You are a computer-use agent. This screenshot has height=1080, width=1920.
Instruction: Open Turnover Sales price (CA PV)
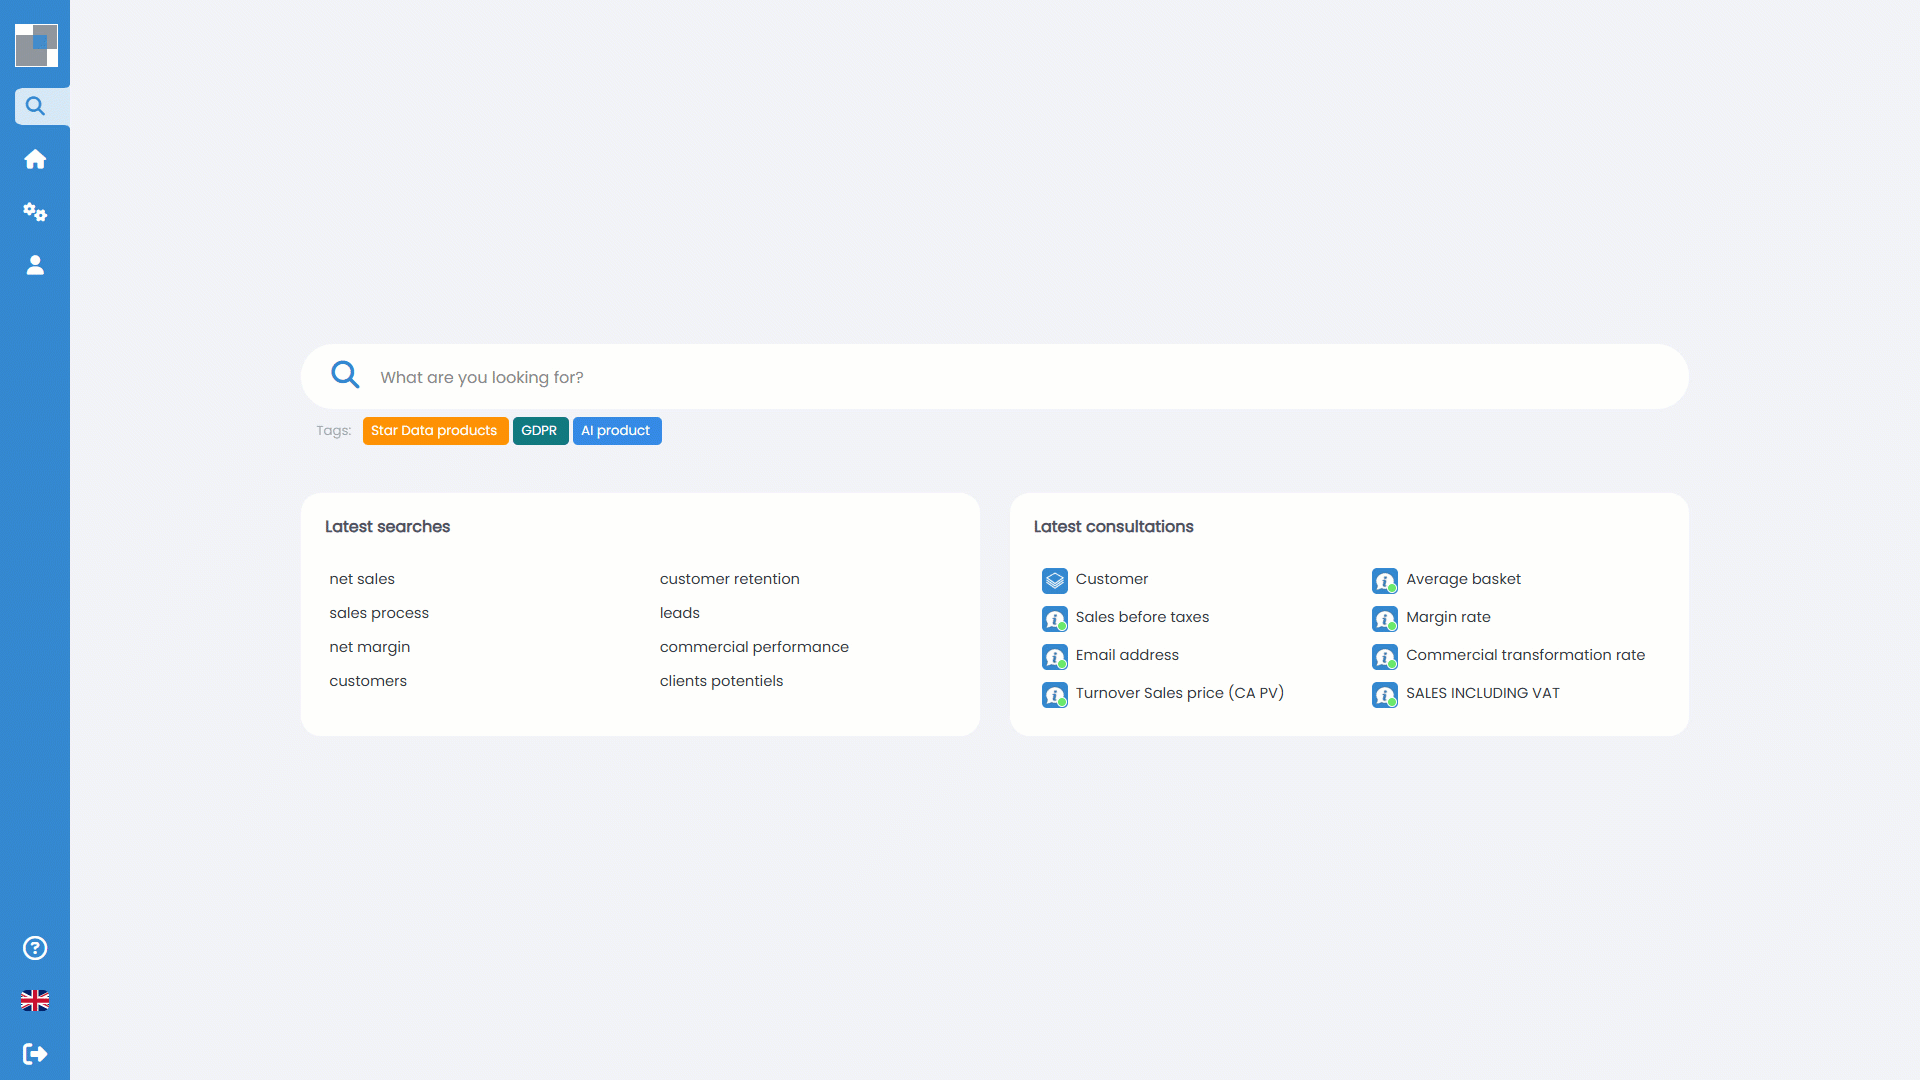[1179, 693]
